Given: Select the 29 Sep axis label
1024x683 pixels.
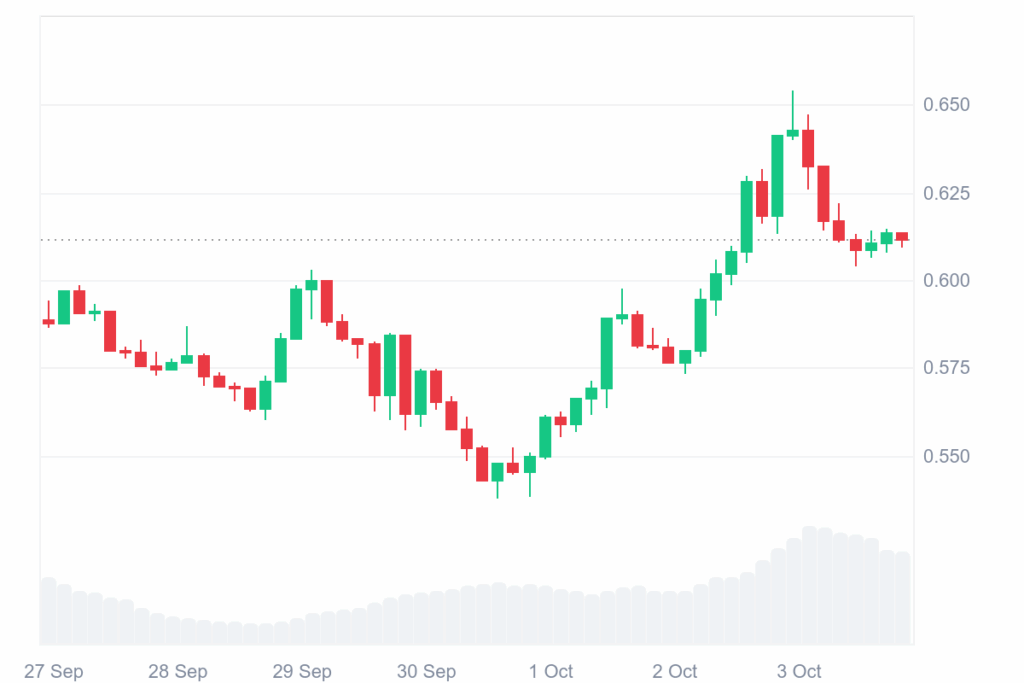Looking at the screenshot, I should 302,670.
